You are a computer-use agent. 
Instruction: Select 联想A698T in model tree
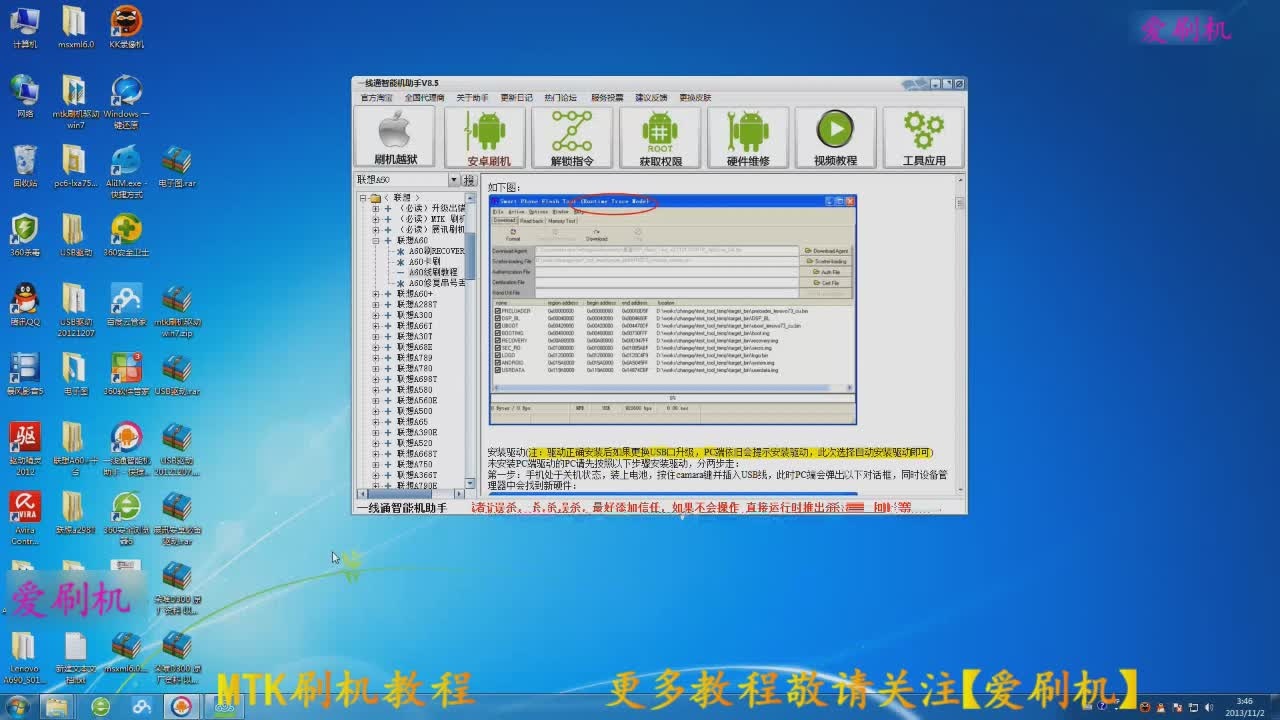[417, 379]
